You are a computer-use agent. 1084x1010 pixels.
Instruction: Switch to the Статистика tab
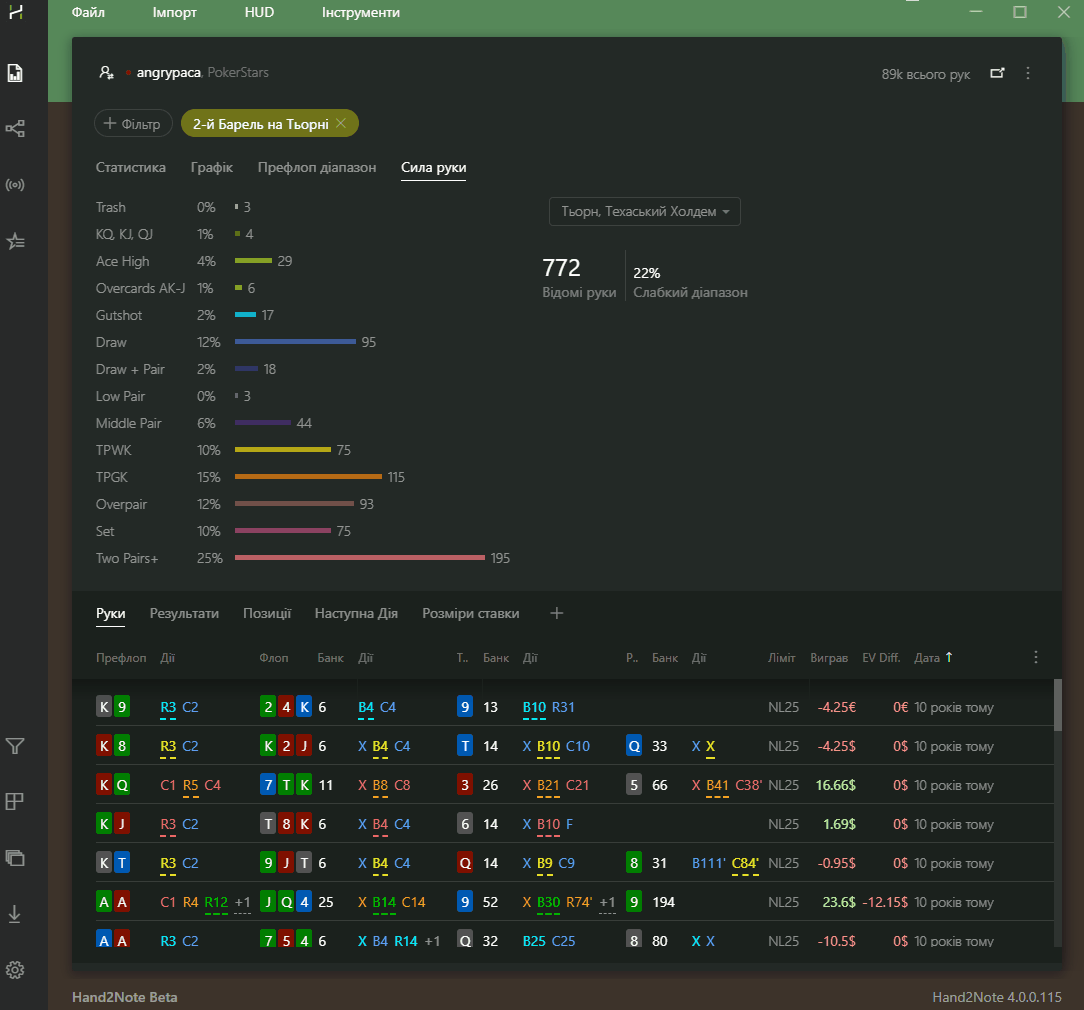coord(131,167)
